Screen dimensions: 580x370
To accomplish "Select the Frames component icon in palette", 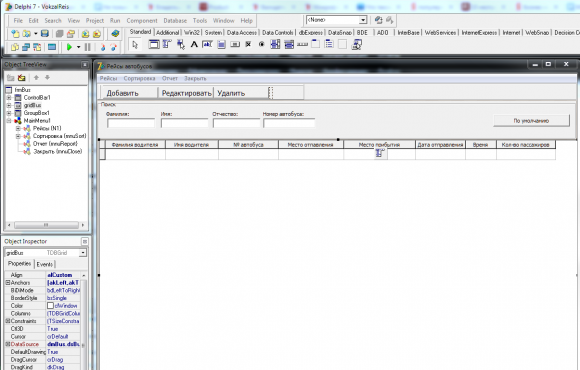I will (x=154, y=45).
